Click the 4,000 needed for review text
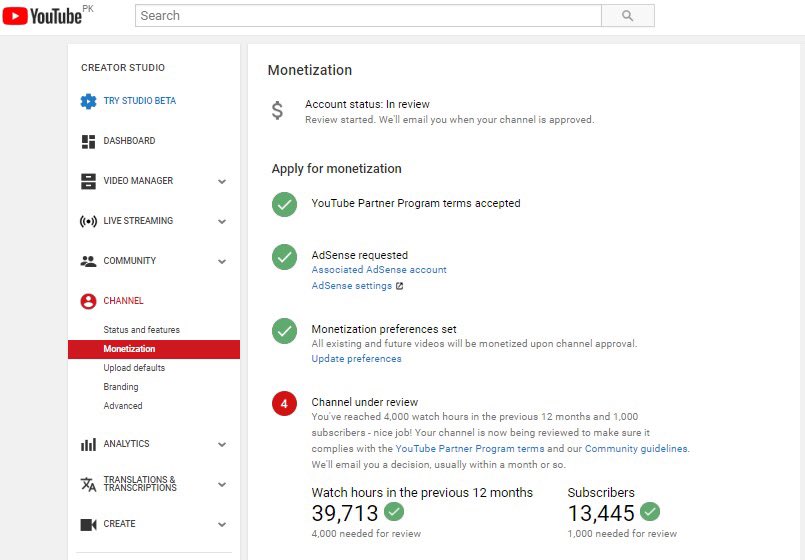805x560 pixels. tap(366, 534)
